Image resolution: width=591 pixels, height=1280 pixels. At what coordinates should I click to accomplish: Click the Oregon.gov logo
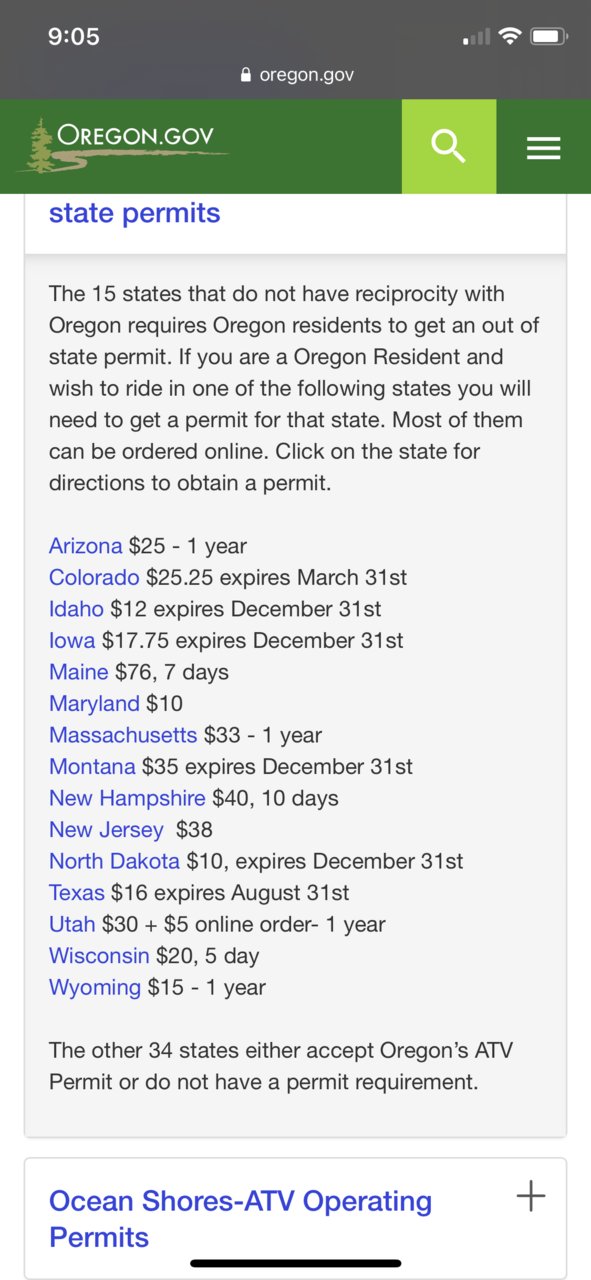[x=122, y=145]
